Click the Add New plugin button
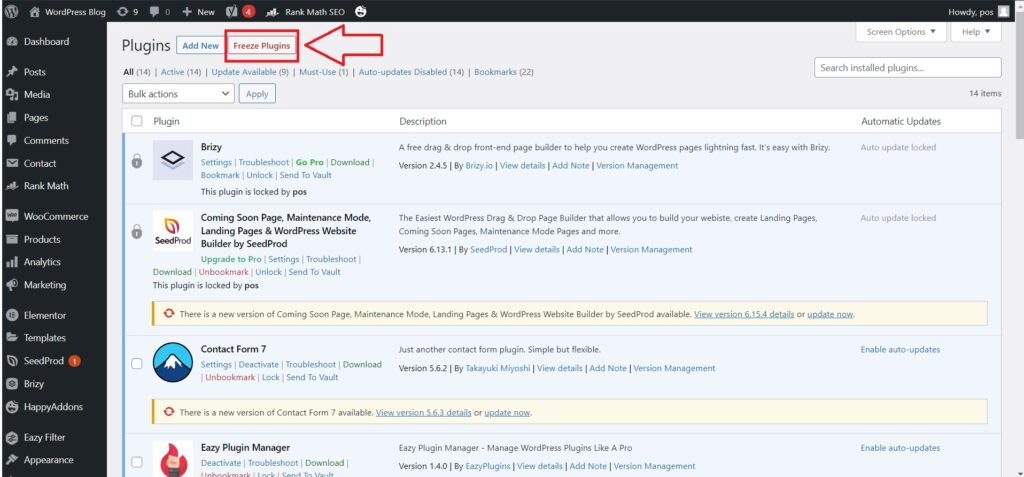 pos(200,46)
